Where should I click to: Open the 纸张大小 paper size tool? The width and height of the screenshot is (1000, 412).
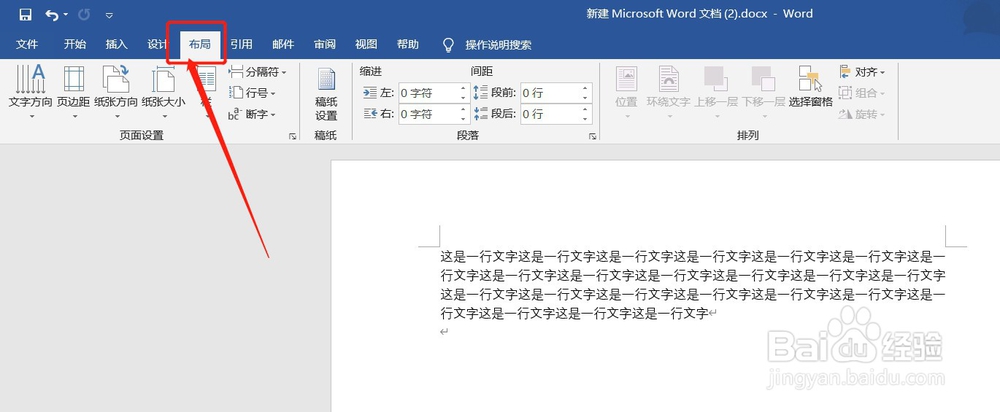[x=163, y=92]
